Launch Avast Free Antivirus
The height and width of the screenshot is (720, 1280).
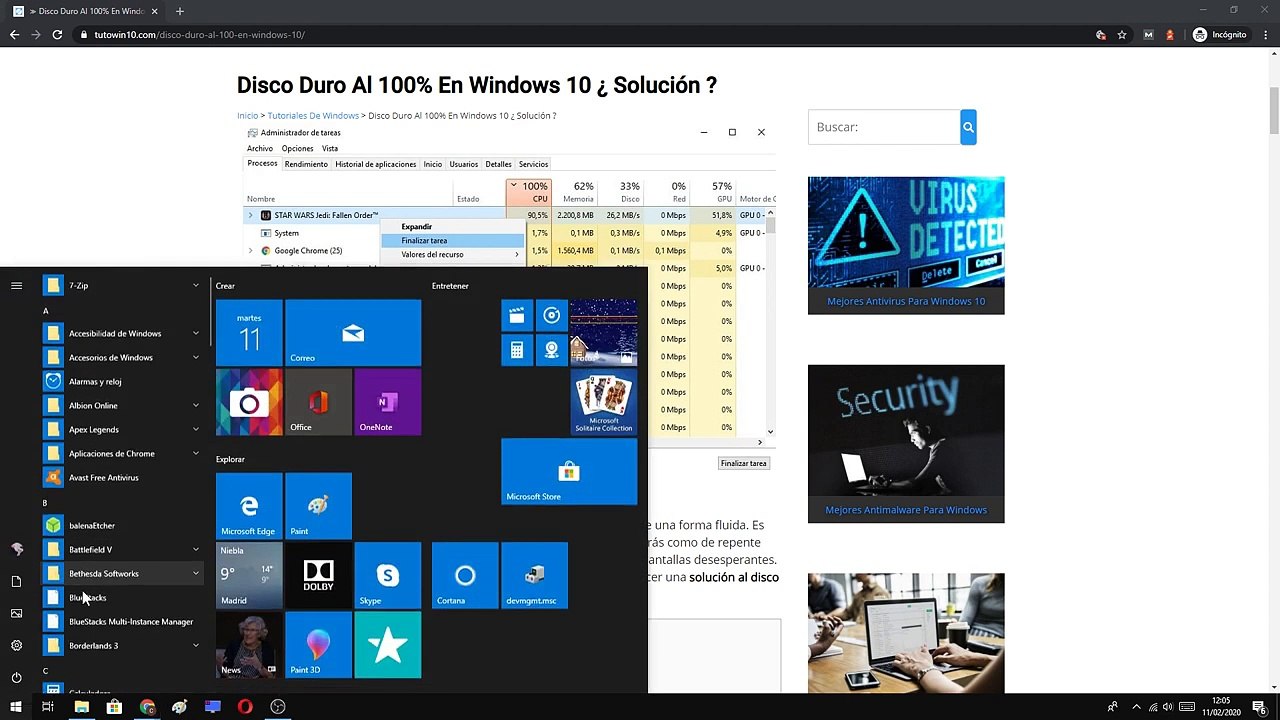click(123, 477)
